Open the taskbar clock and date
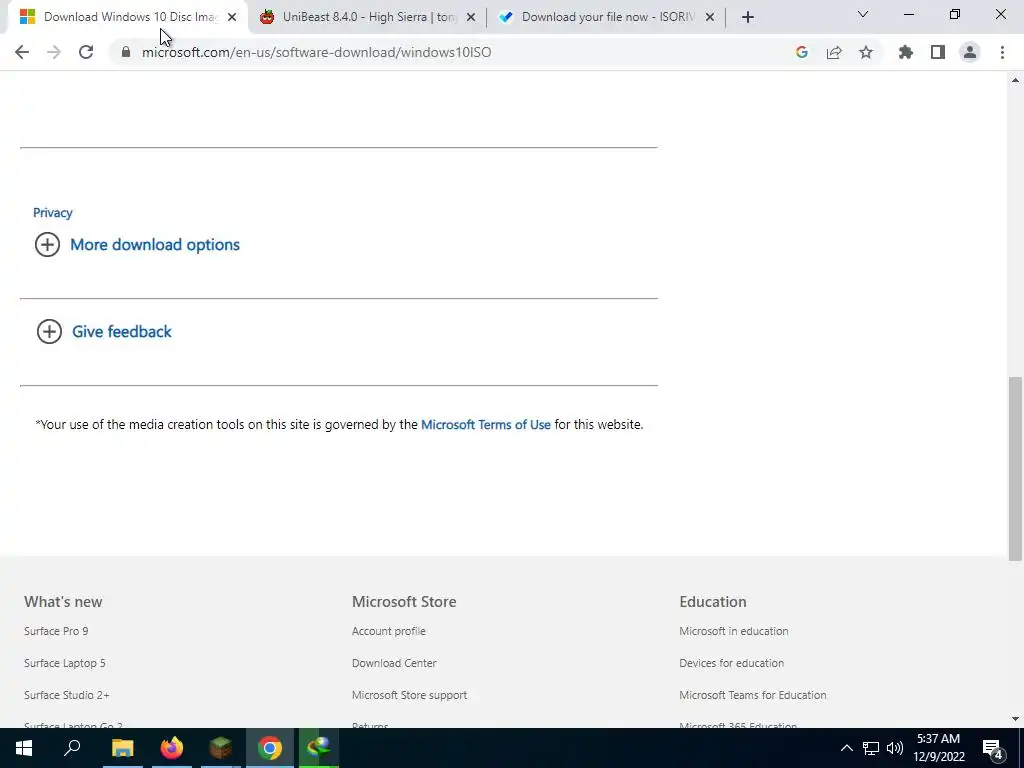Screen dimensions: 1024x768 click(x=938, y=748)
